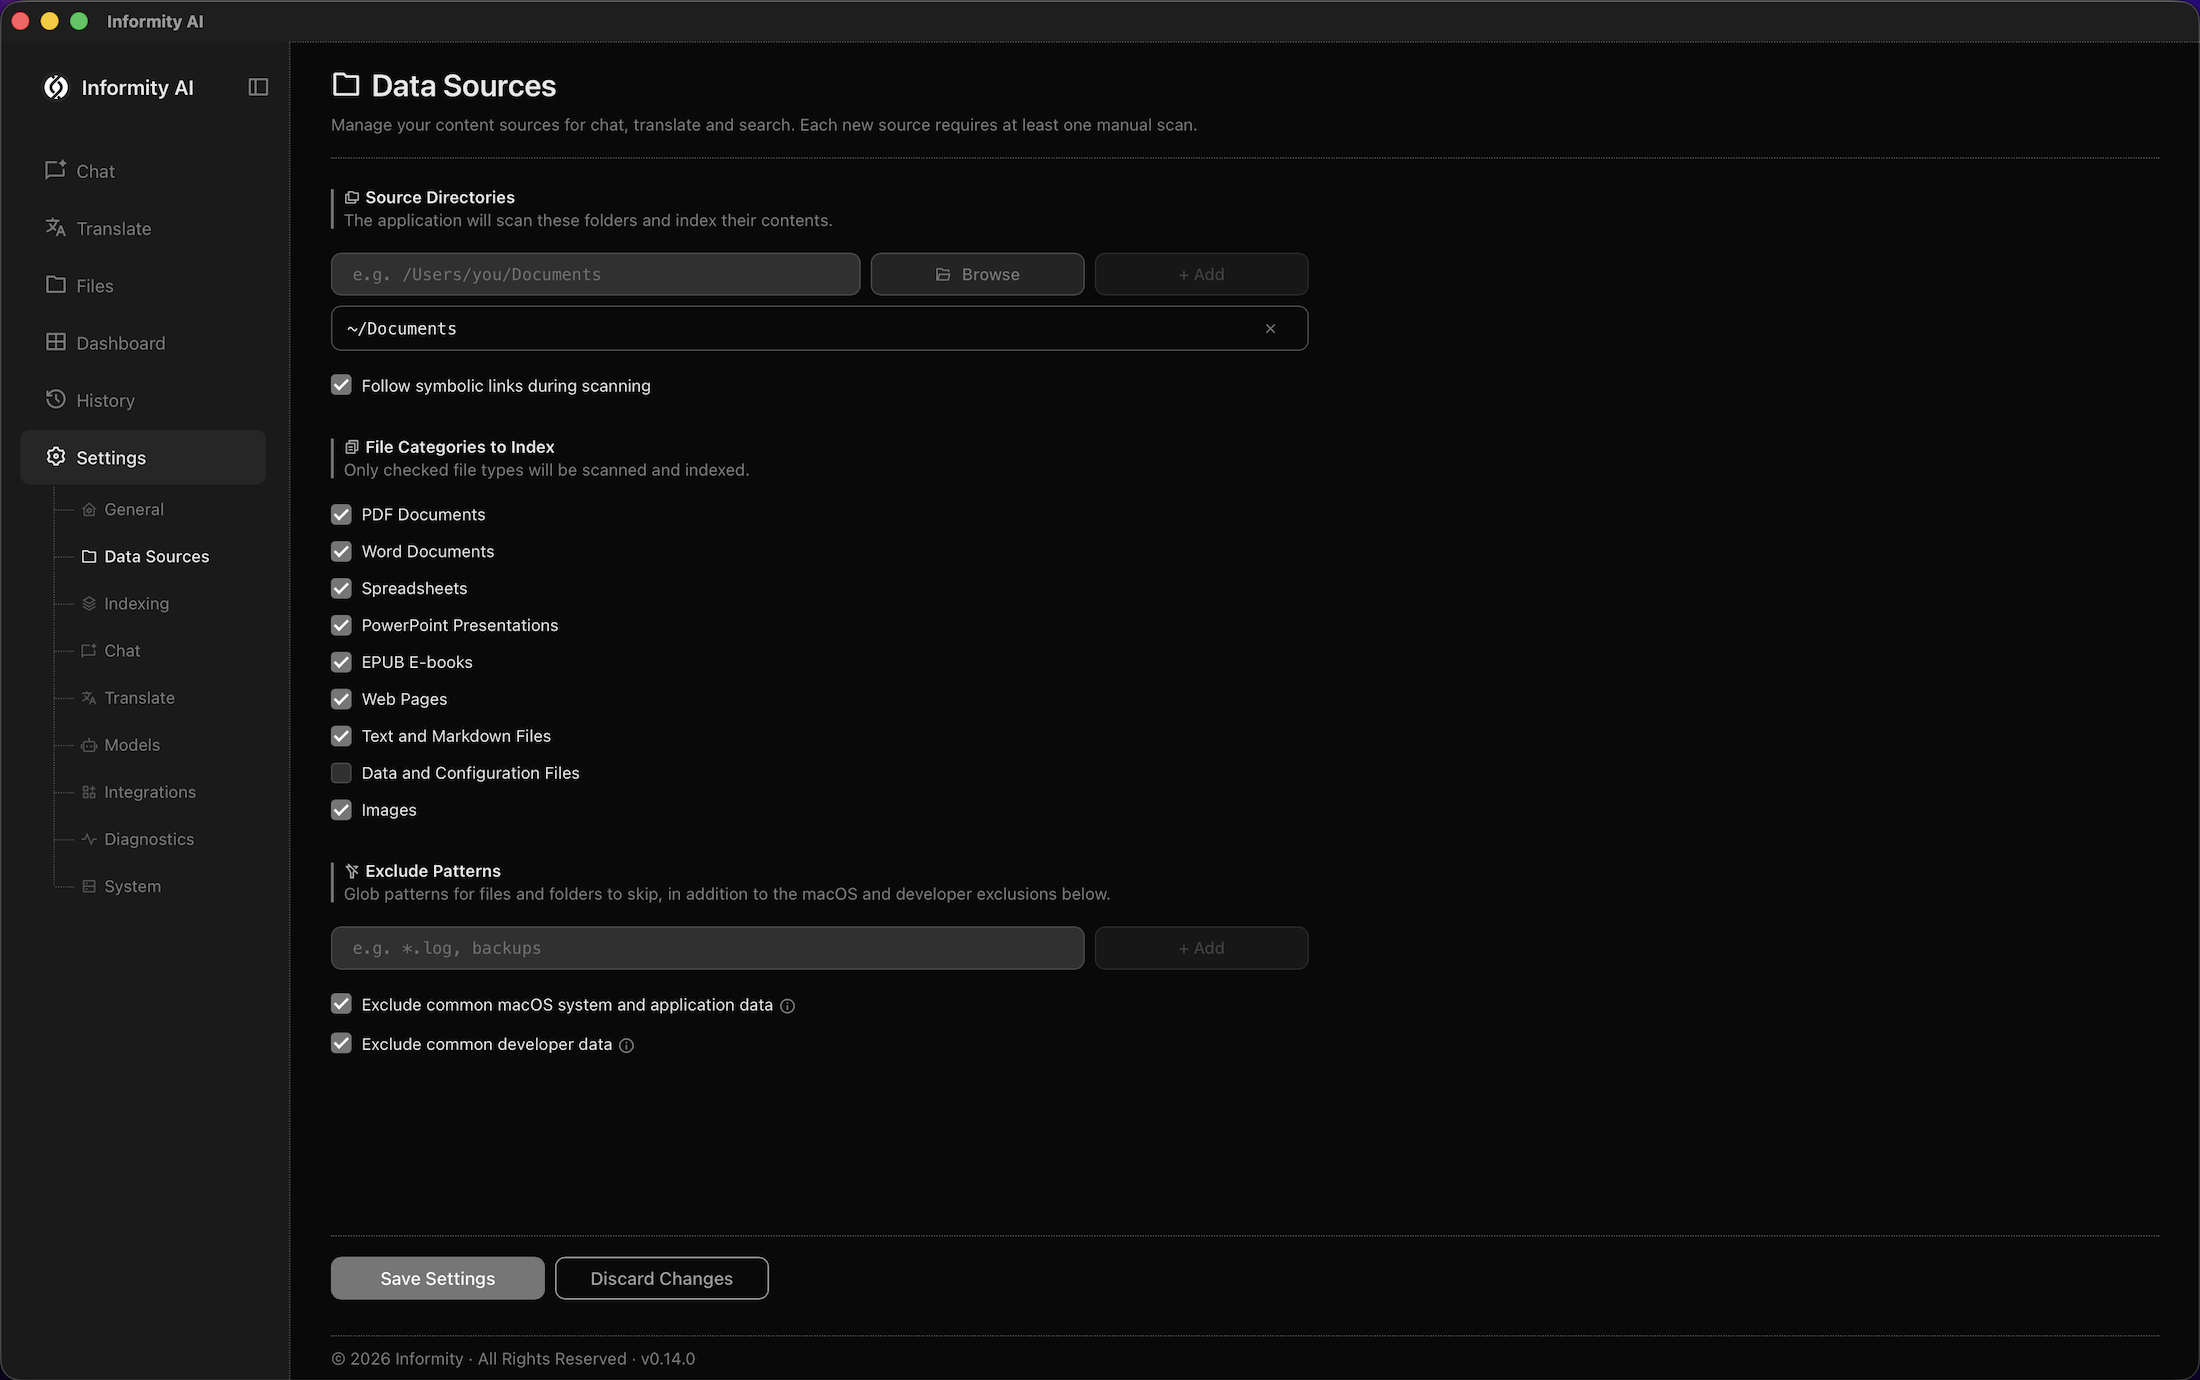Collapse the sidebar with the panel toggle icon
Screen dimensions: 2200x1380
click(x=258, y=87)
